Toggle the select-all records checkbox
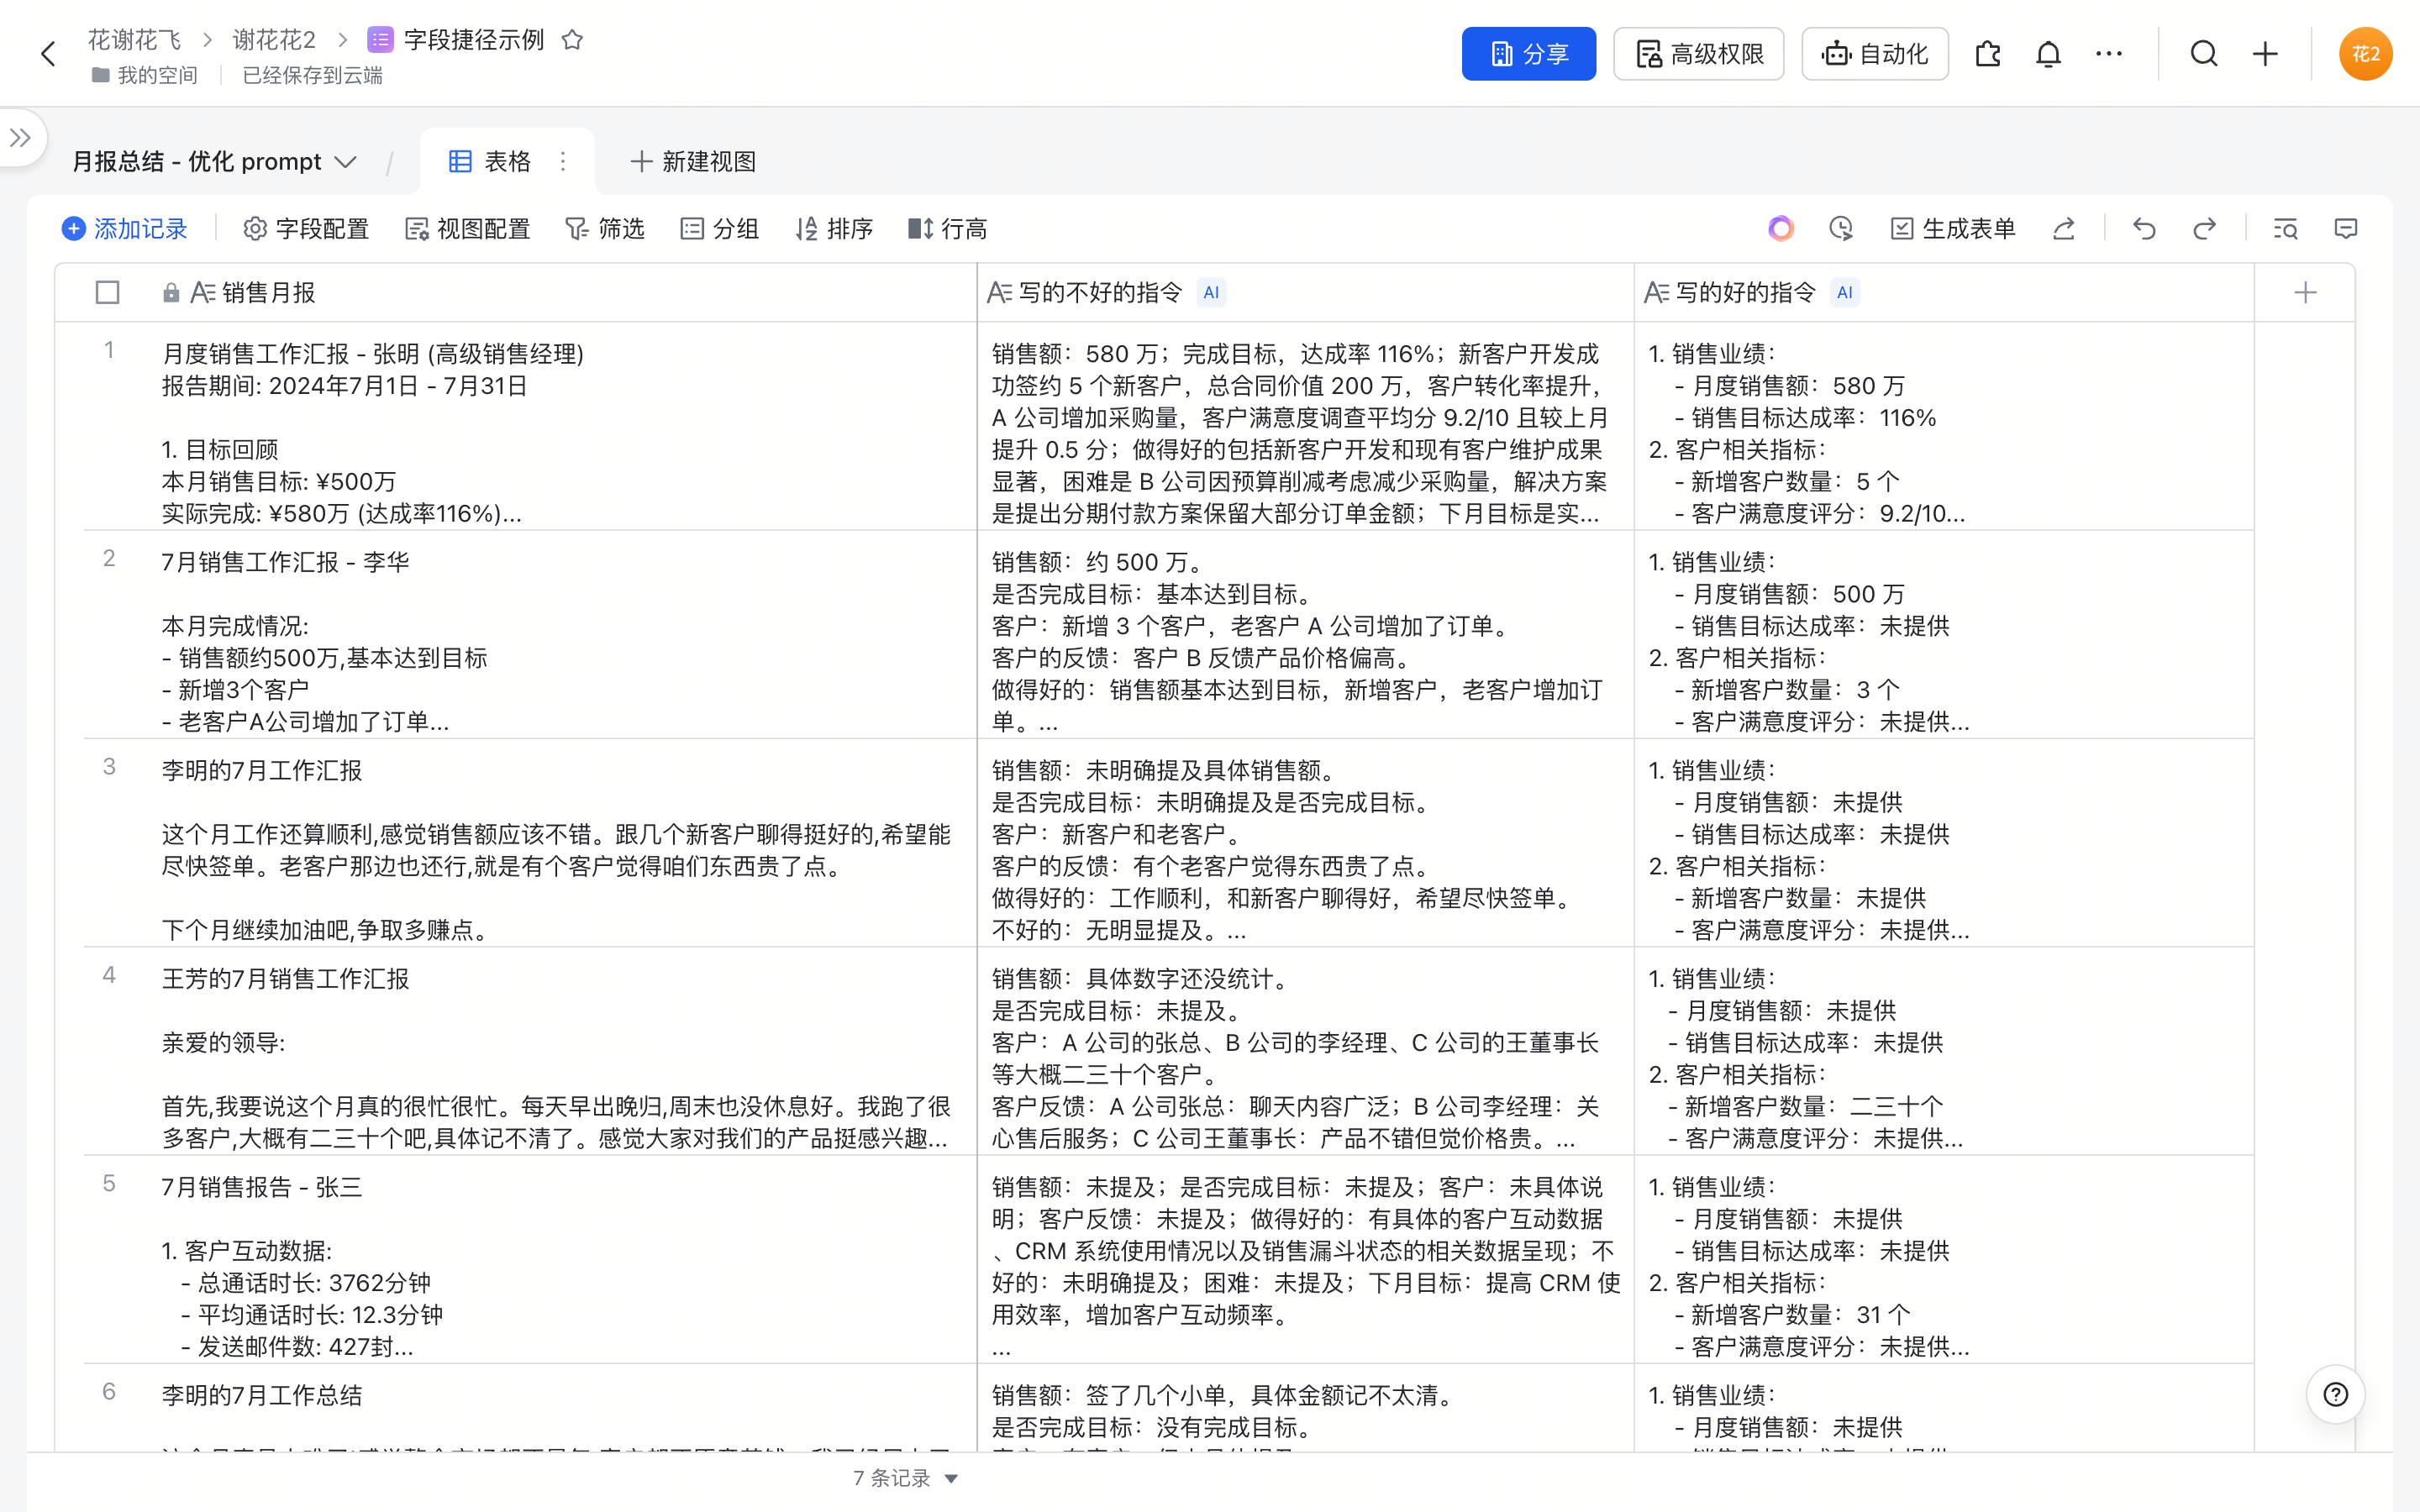Screen dimensions: 2420x1512 click(107, 292)
